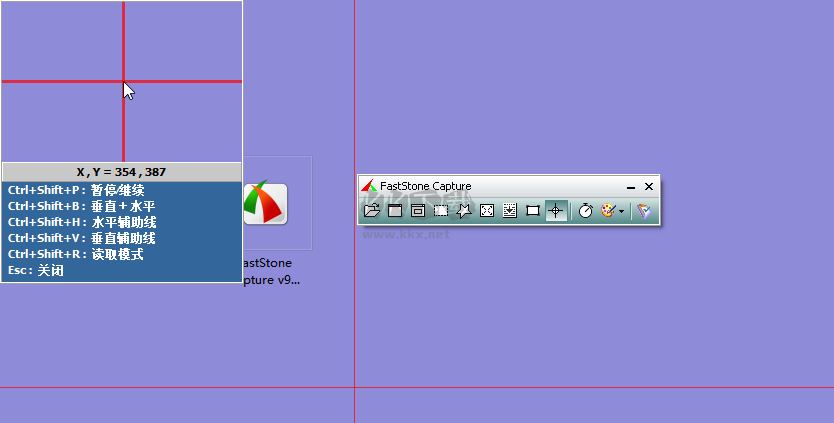
Task: Click the FastStone Capture title text
Action: pyautogui.click(x=426, y=186)
